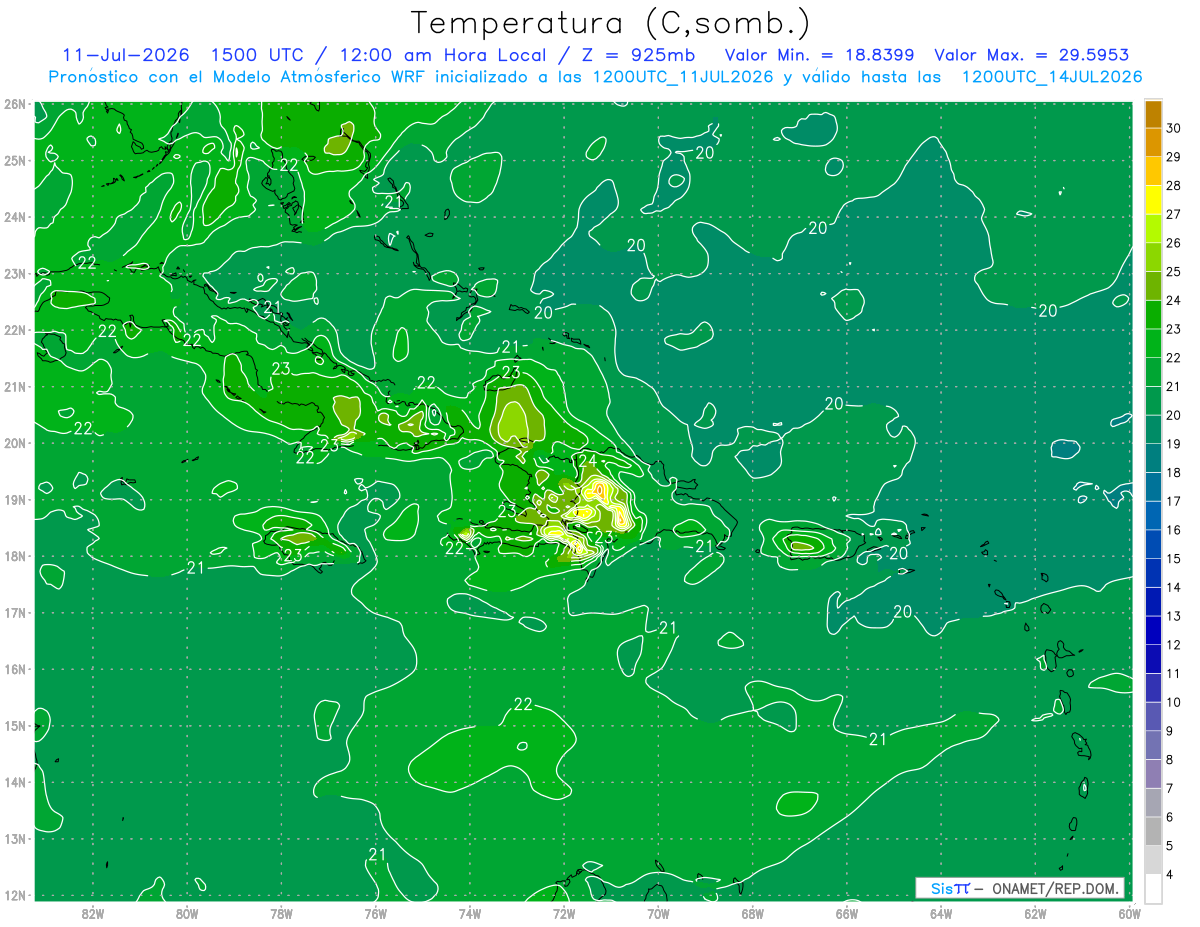Click colorbar segment between 29 and 30

point(1153,143)
